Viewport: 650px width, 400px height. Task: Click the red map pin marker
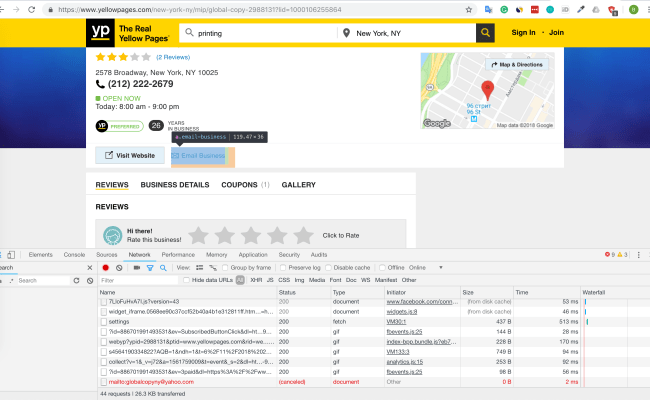488,90
